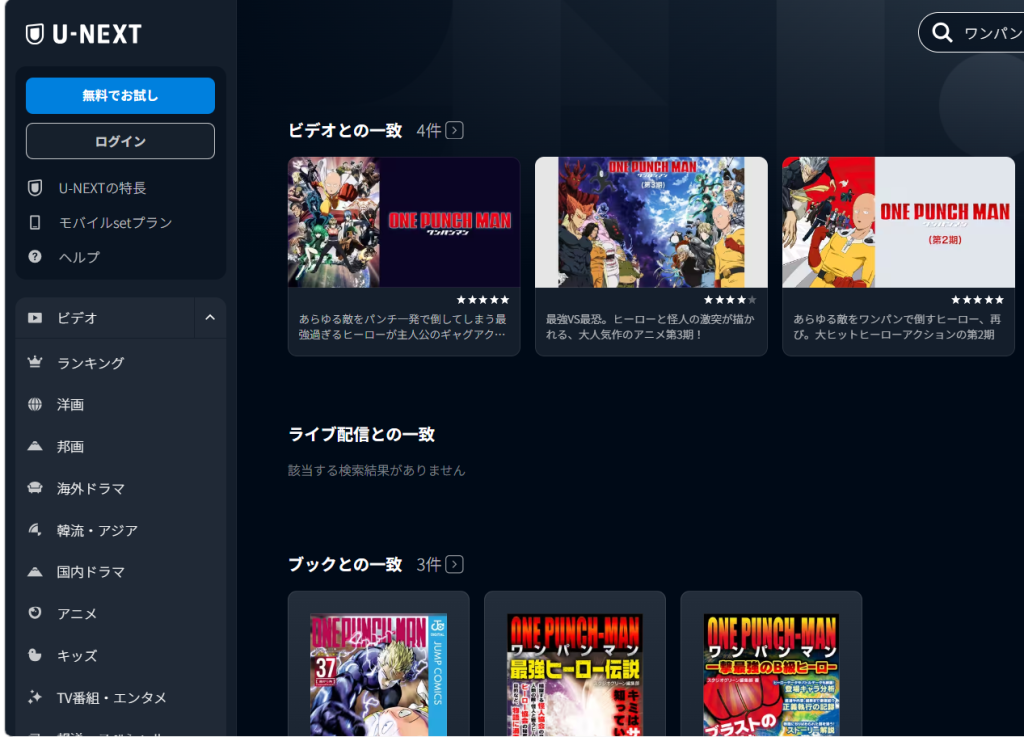
Task: Click the crown icon for ランキング
Action: (x=35, y=362)
